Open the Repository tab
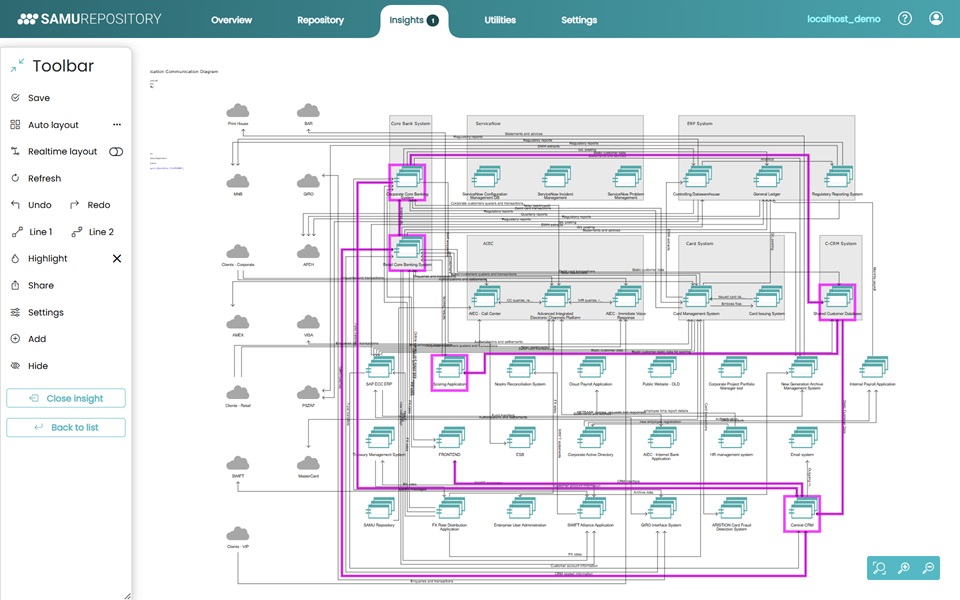 [x=320, y=20]
